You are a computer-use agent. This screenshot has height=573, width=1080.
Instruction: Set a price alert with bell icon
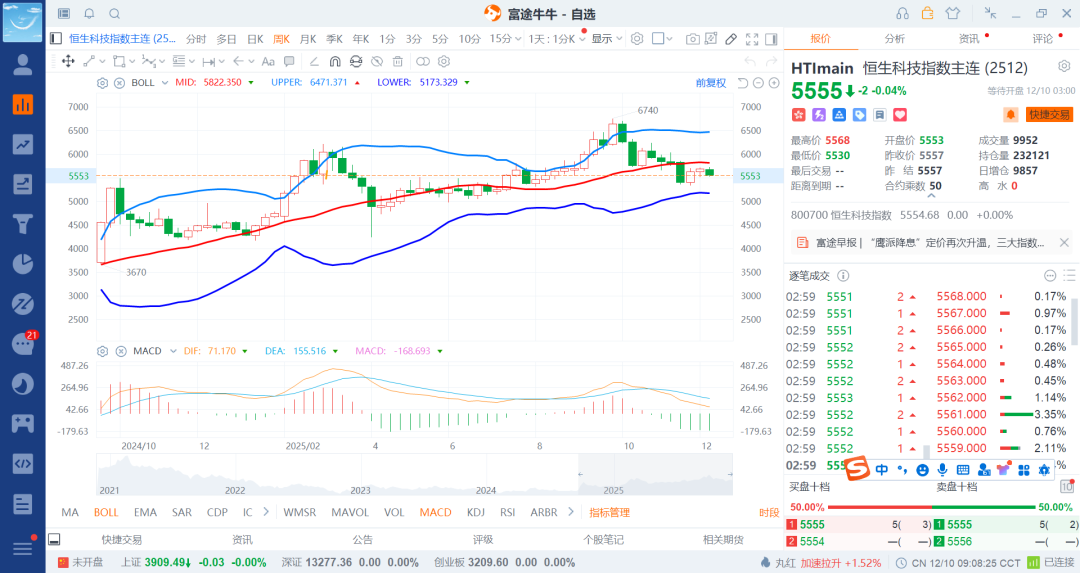[1010, 115]
